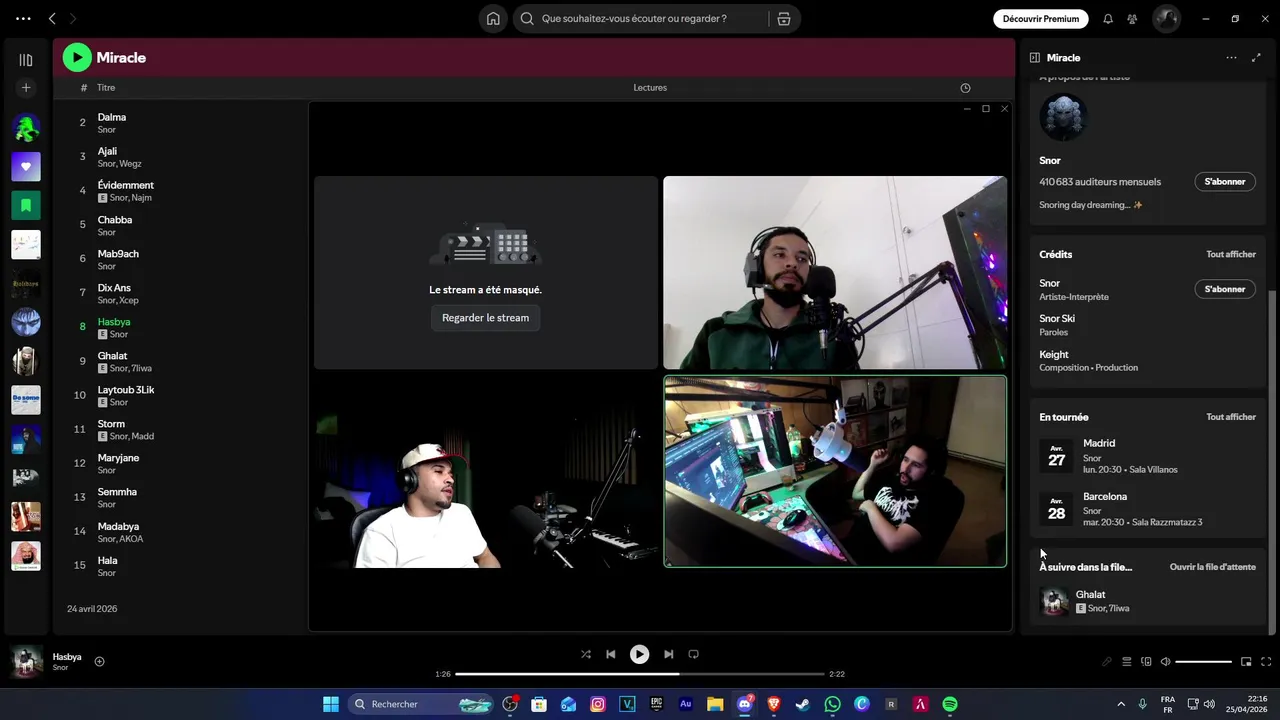1280x720 pixels.
Task: Open the three-dots menu at top left
Action: (x=23, y=19)
